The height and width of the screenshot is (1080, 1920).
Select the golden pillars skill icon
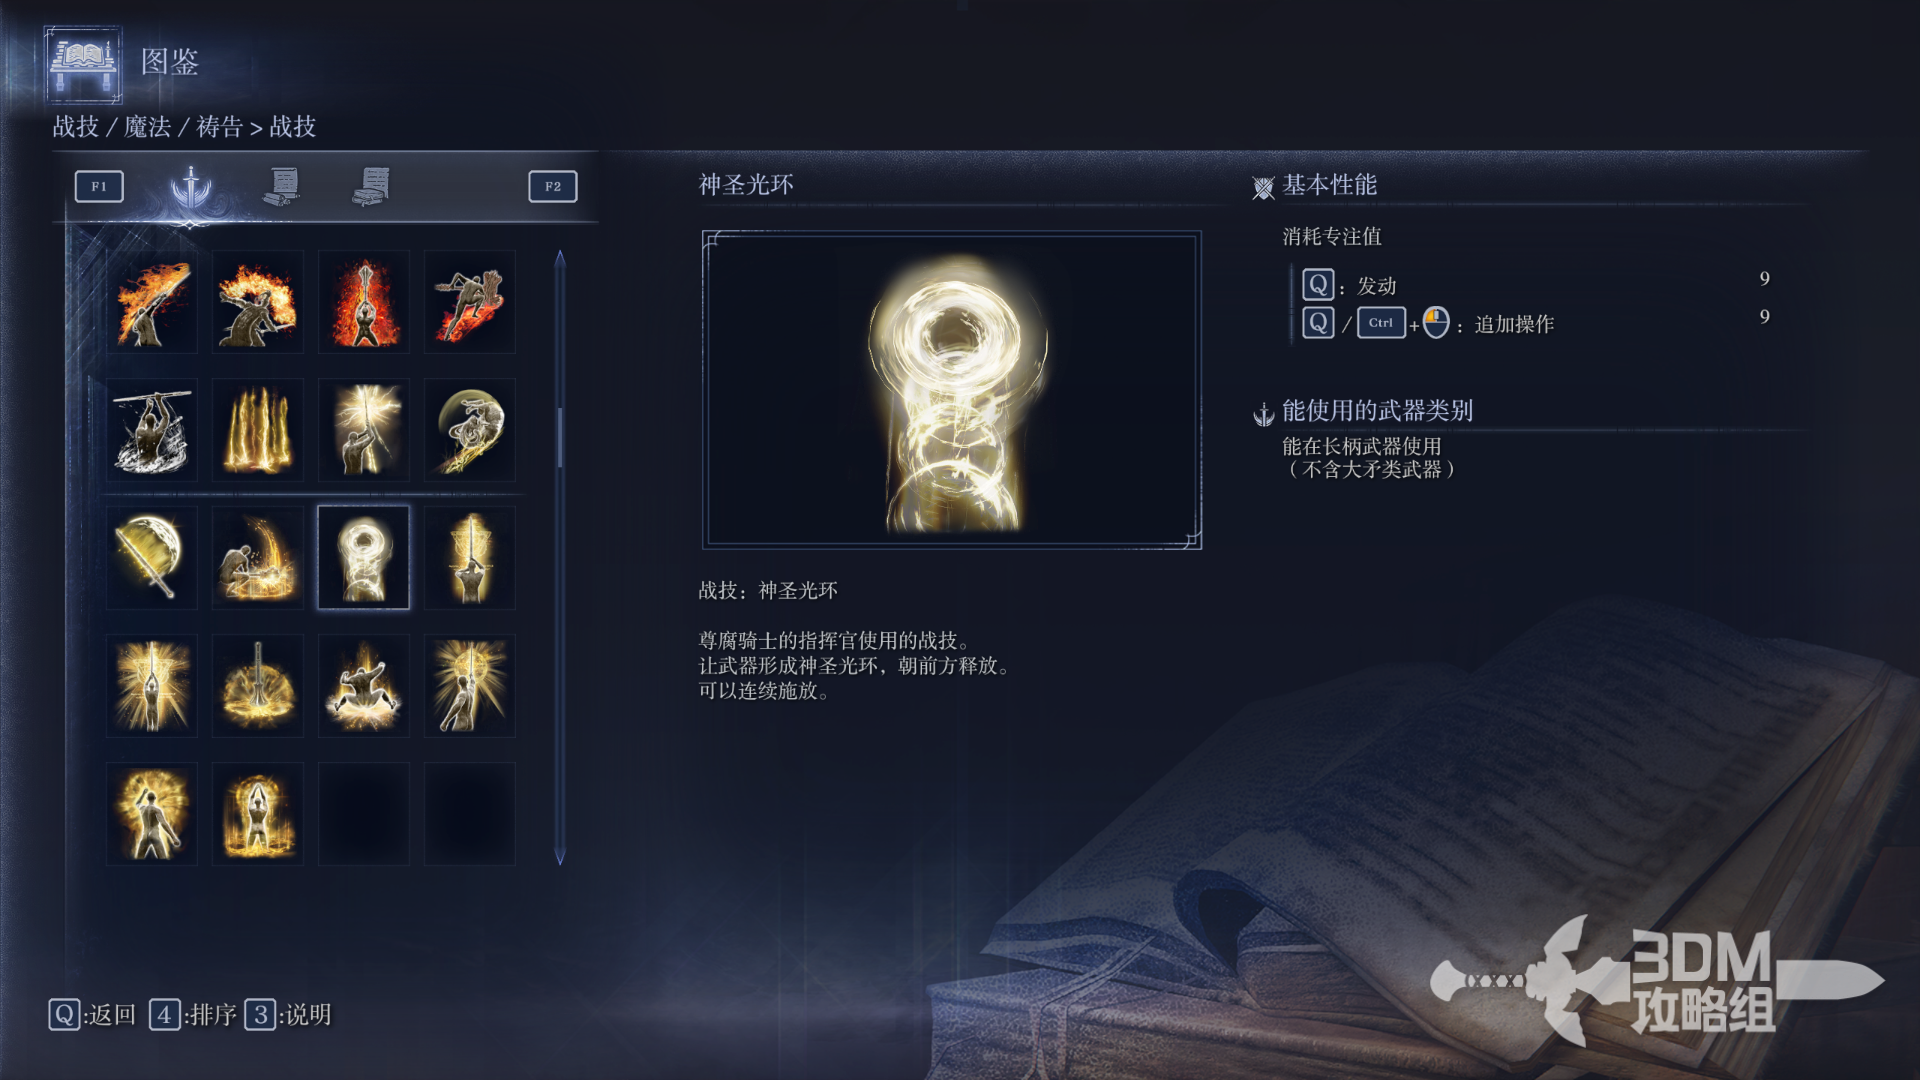(258, 430)
